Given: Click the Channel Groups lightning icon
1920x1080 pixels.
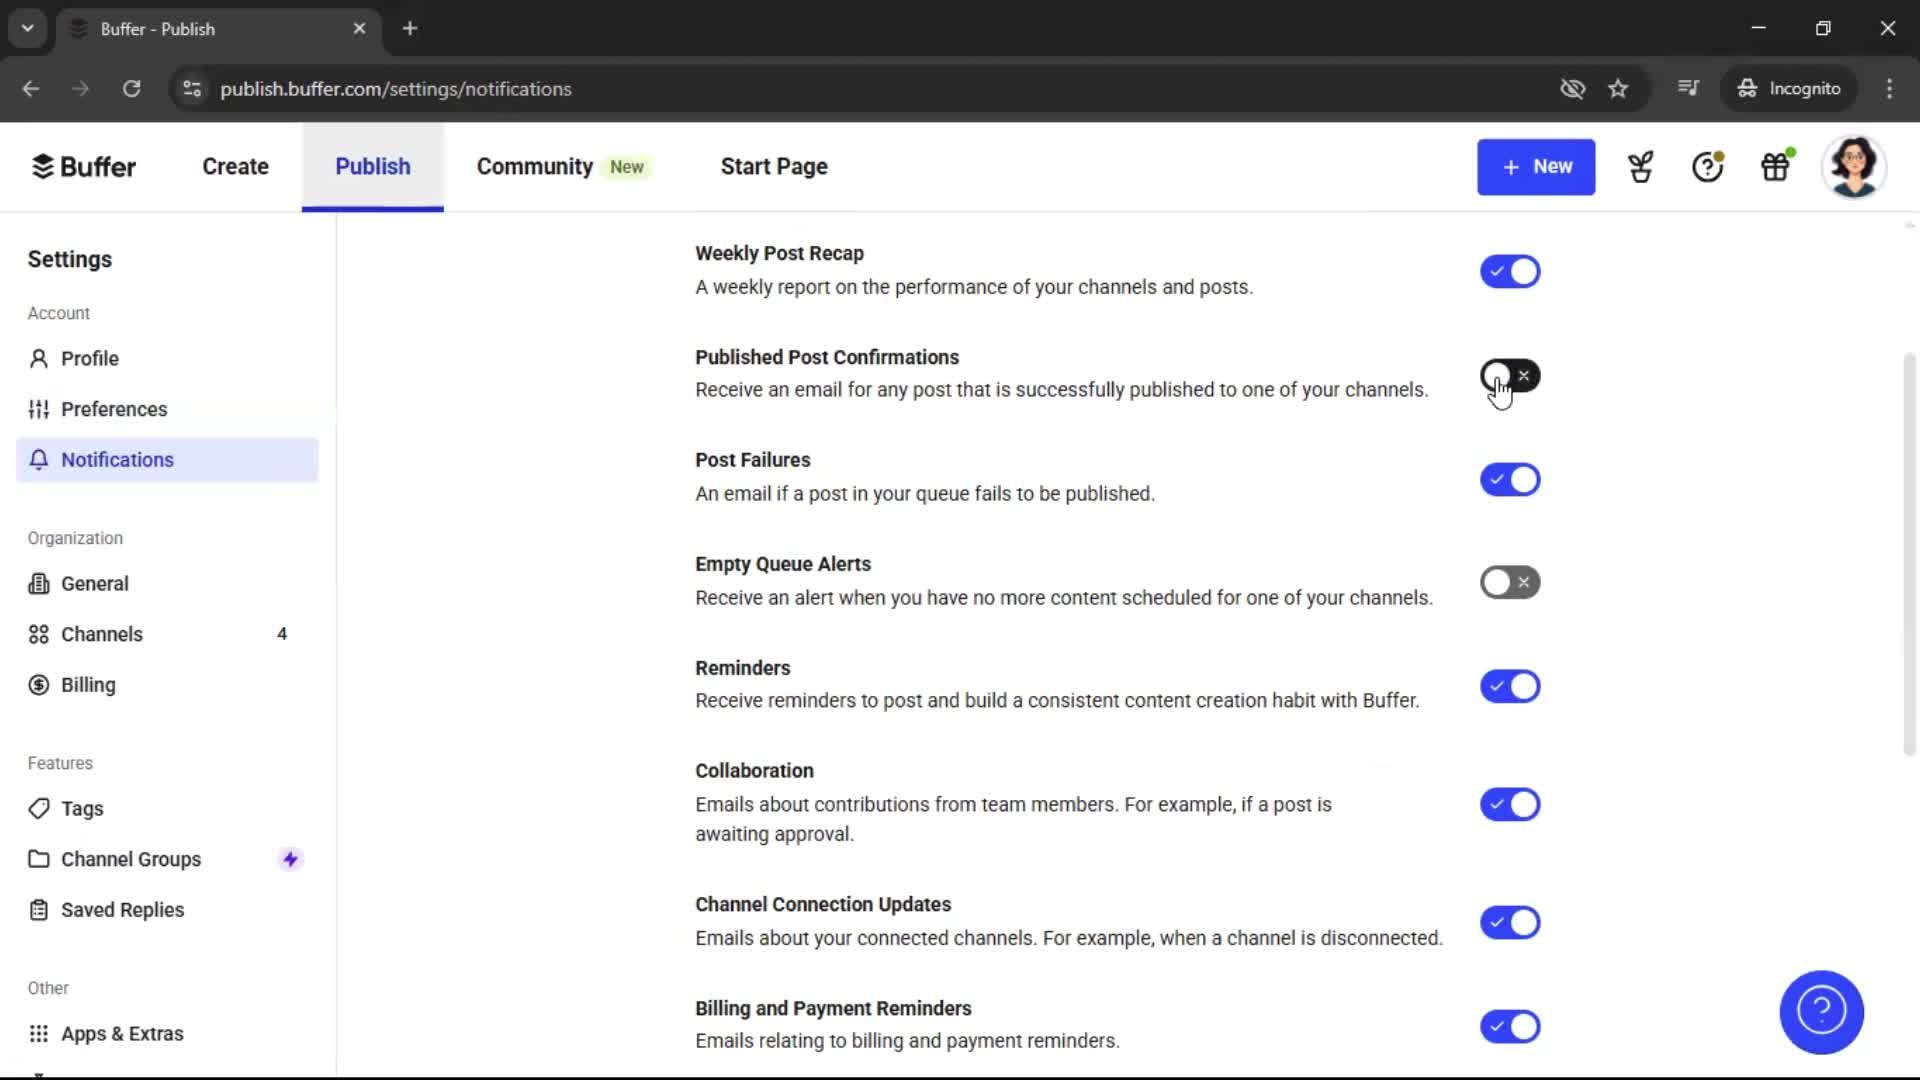Looking at the screenshot, I should 290,858.
